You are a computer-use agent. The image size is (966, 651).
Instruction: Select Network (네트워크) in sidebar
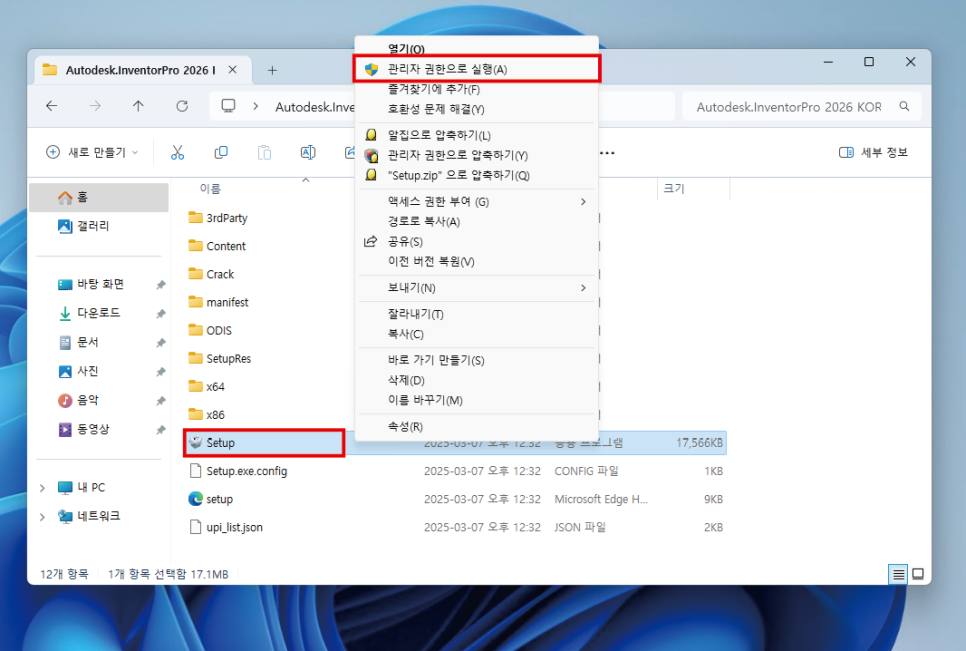click(99, 516)
